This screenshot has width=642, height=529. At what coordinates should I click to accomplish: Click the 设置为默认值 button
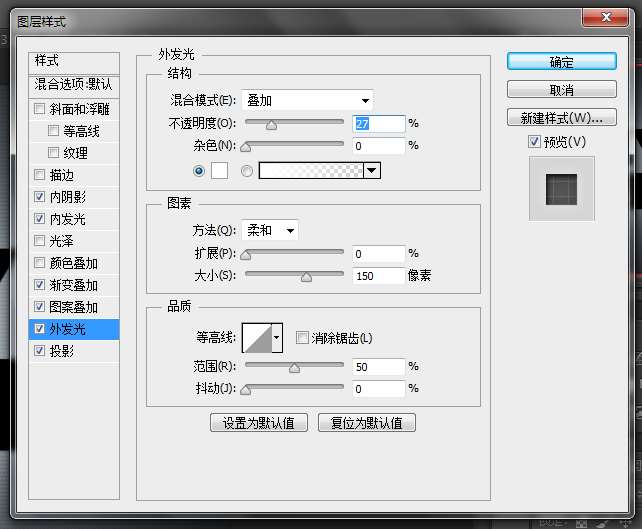259,423
